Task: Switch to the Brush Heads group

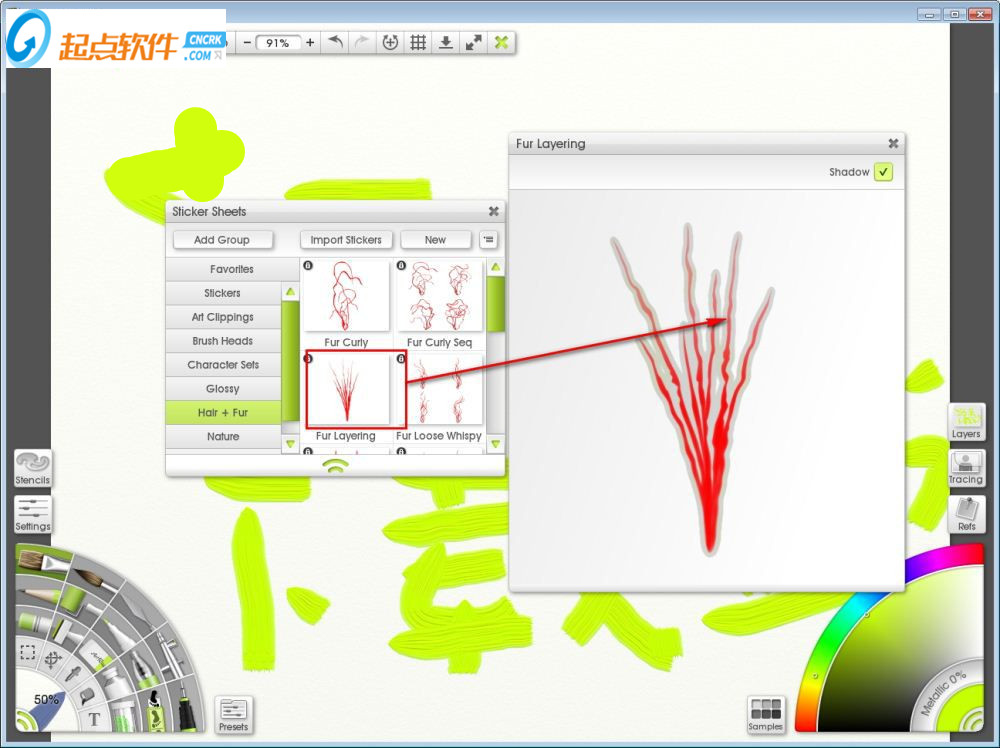Action: click(x=223, y=341)
